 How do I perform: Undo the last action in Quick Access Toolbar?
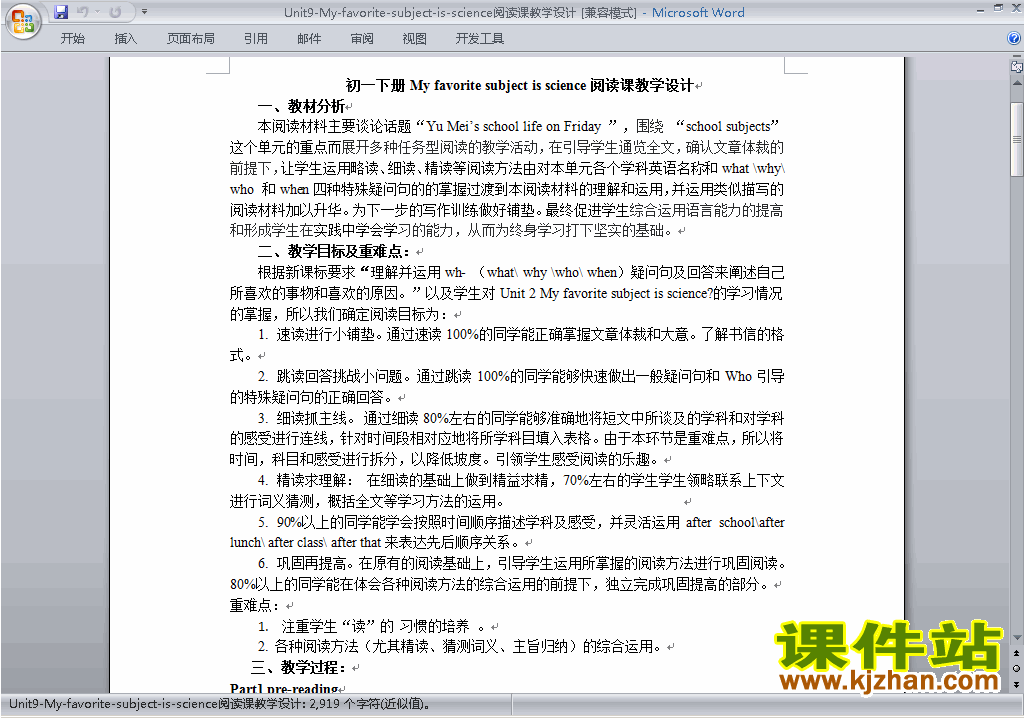click(x=82, y=12)
